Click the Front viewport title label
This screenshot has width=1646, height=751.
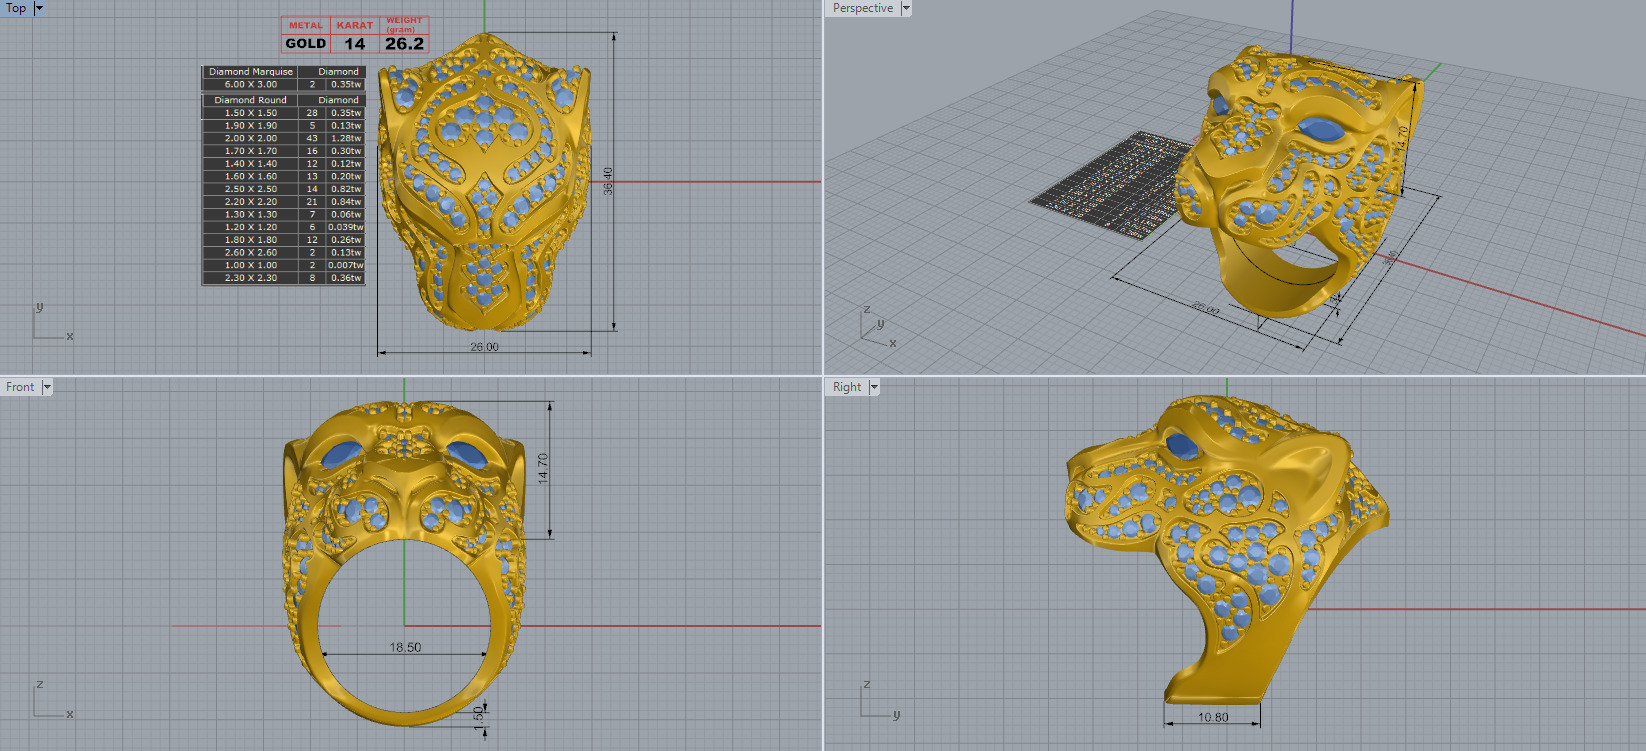click(20, 387)
